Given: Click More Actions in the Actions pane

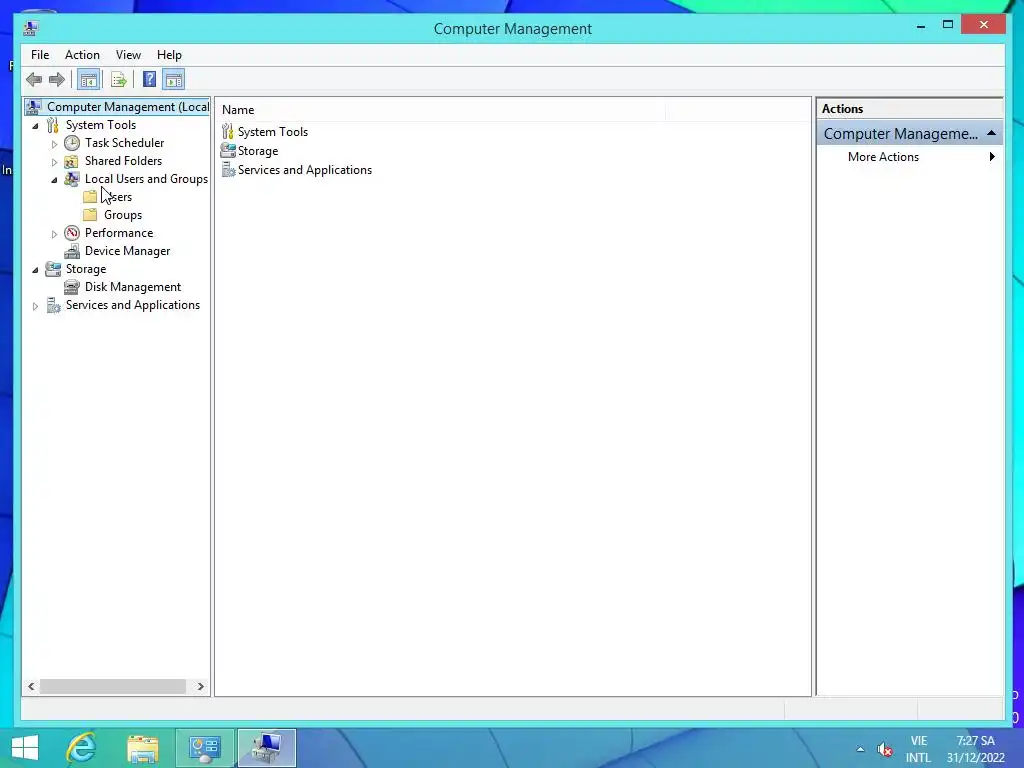Looking at the screenshot, I should pyautogui.click(x=883, y=157).
